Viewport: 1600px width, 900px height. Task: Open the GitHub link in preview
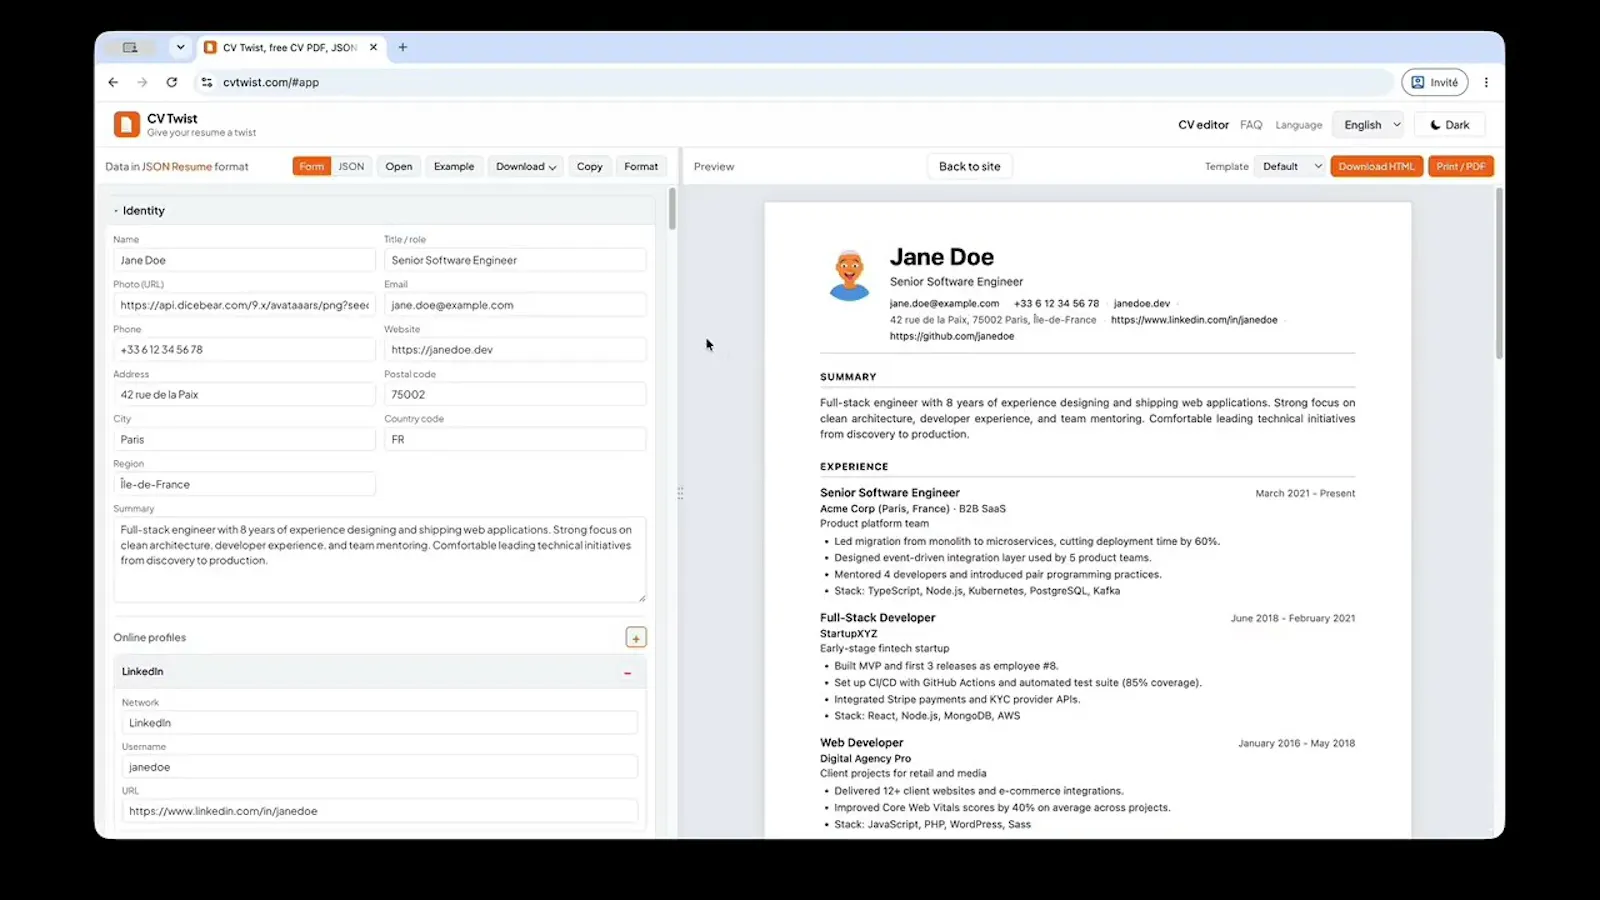(952, 337)
